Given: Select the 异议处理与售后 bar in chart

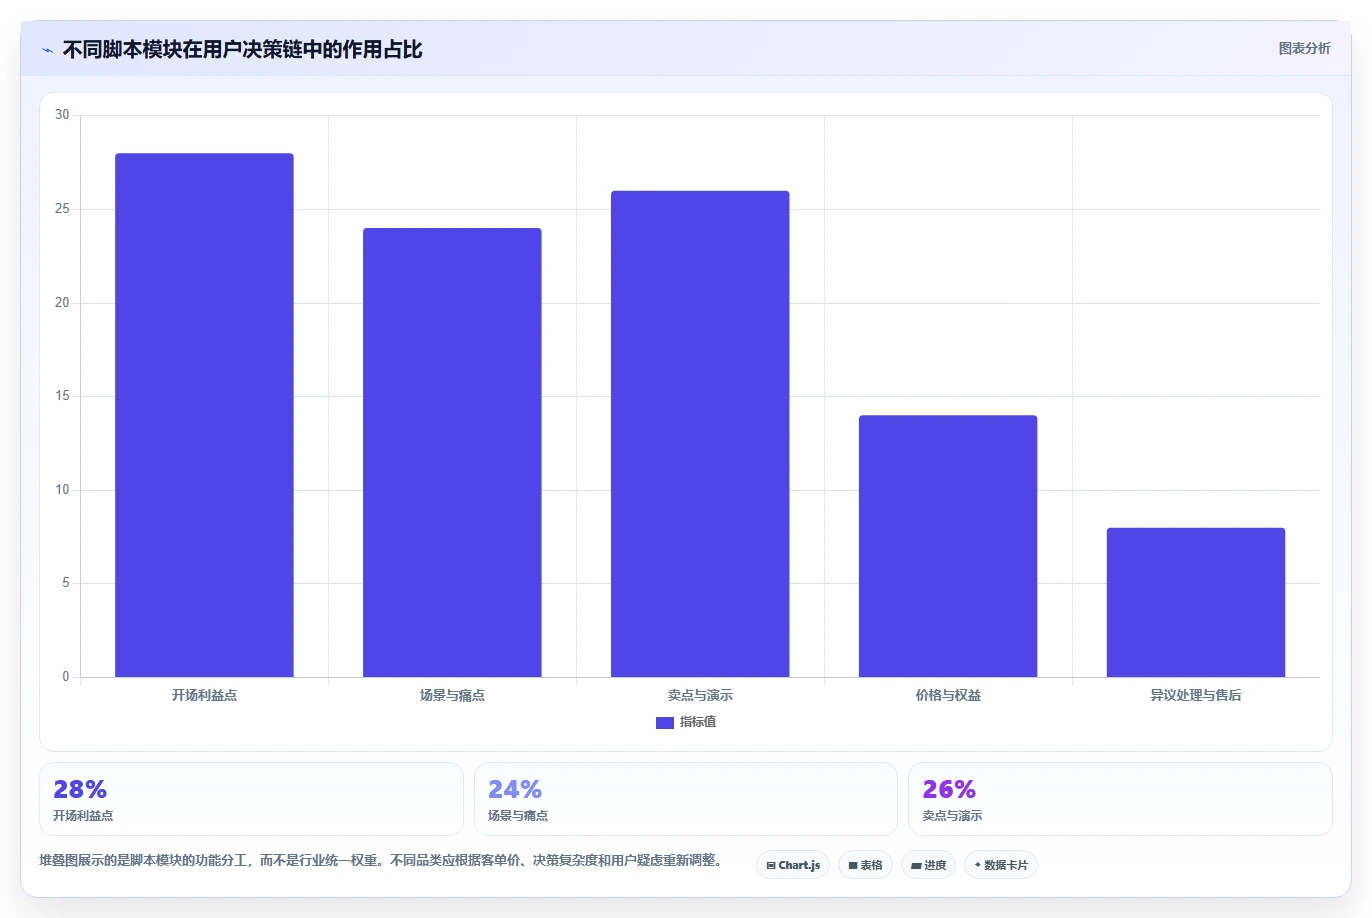Looking at the screenshot, I should tap(1196, 602).
